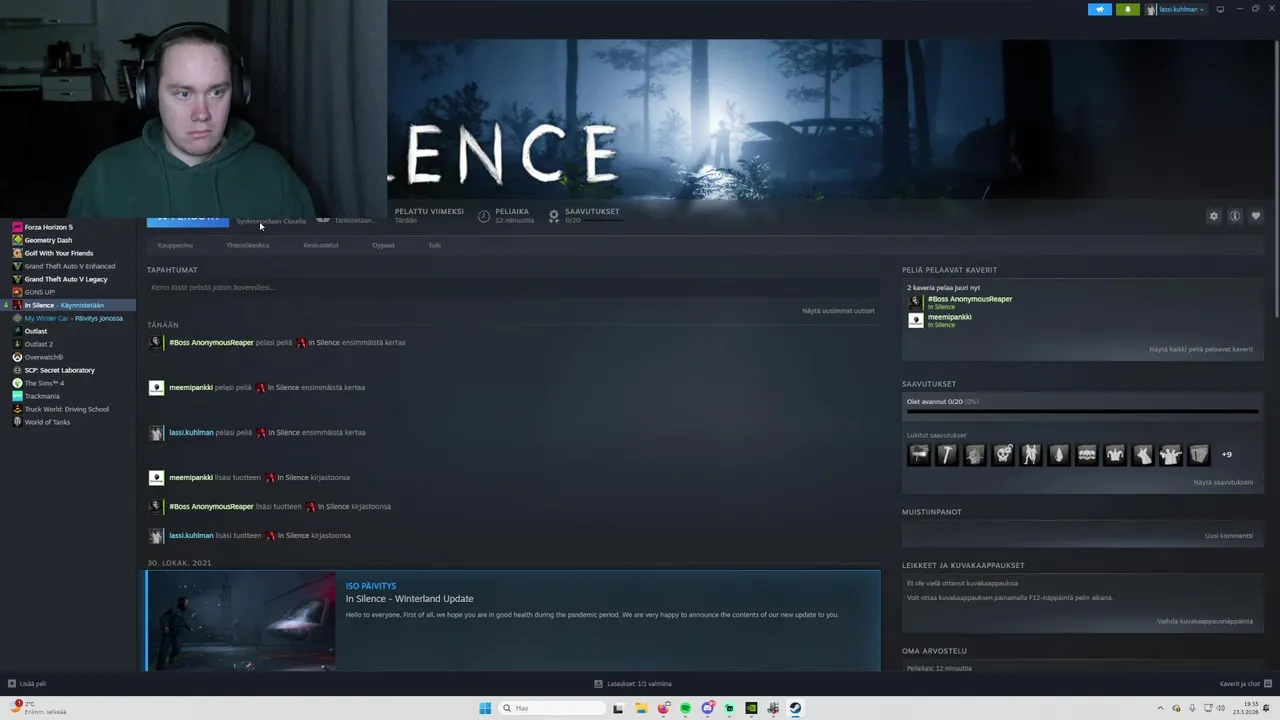Viewport: 1280px width, 720px height.
Task: Open Näytä uusimmat uutiset link
Action: click(x=838, y=311)
